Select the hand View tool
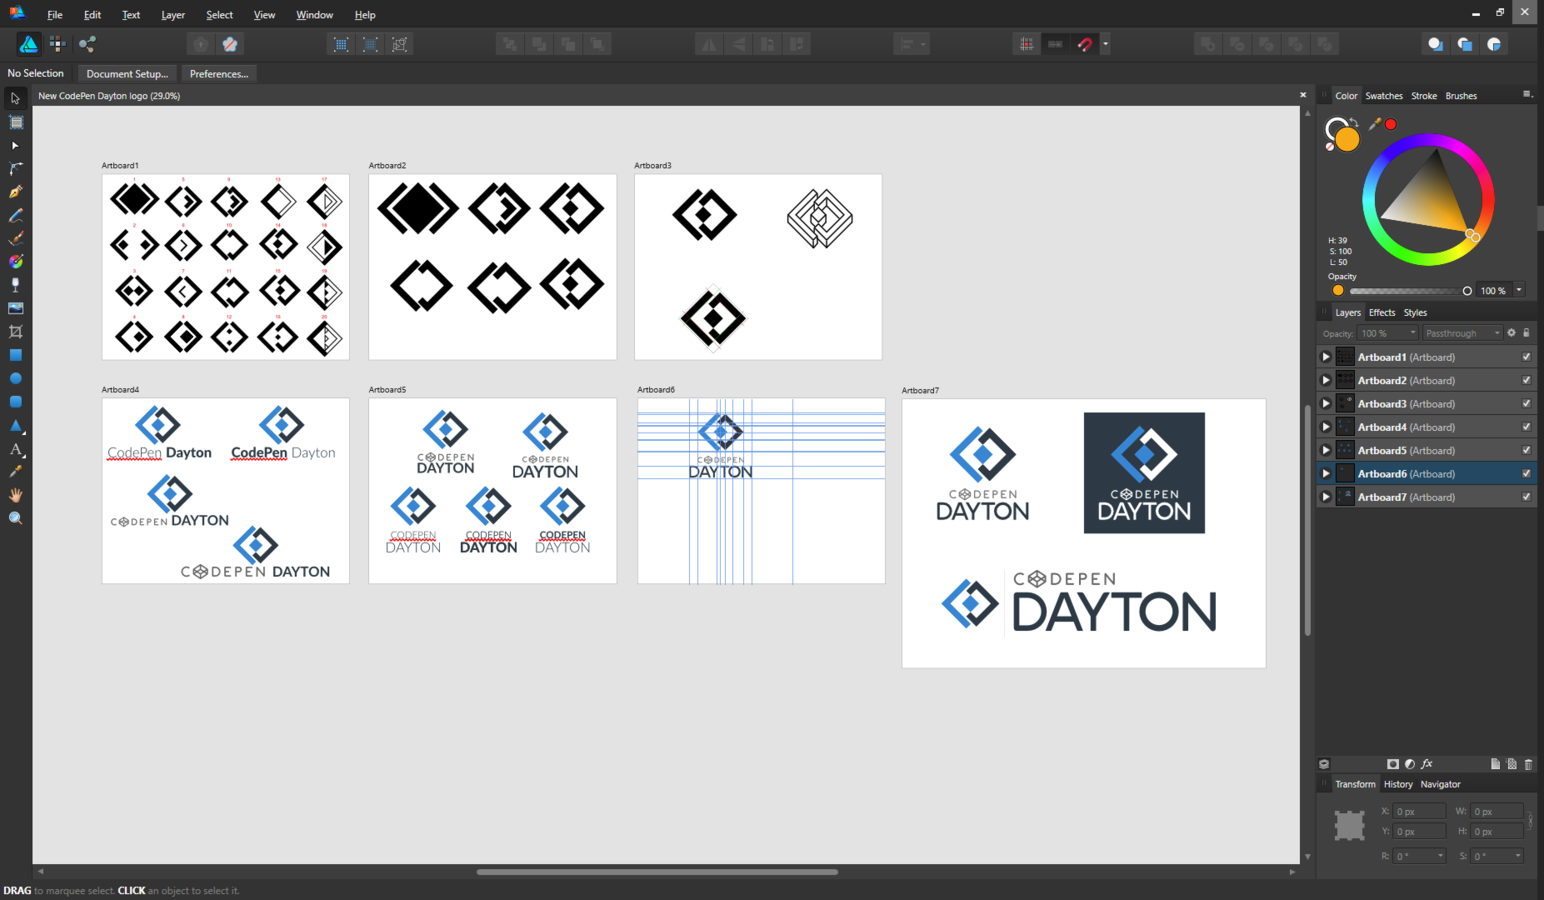1544x900 pixels. (x=15, y=495)
